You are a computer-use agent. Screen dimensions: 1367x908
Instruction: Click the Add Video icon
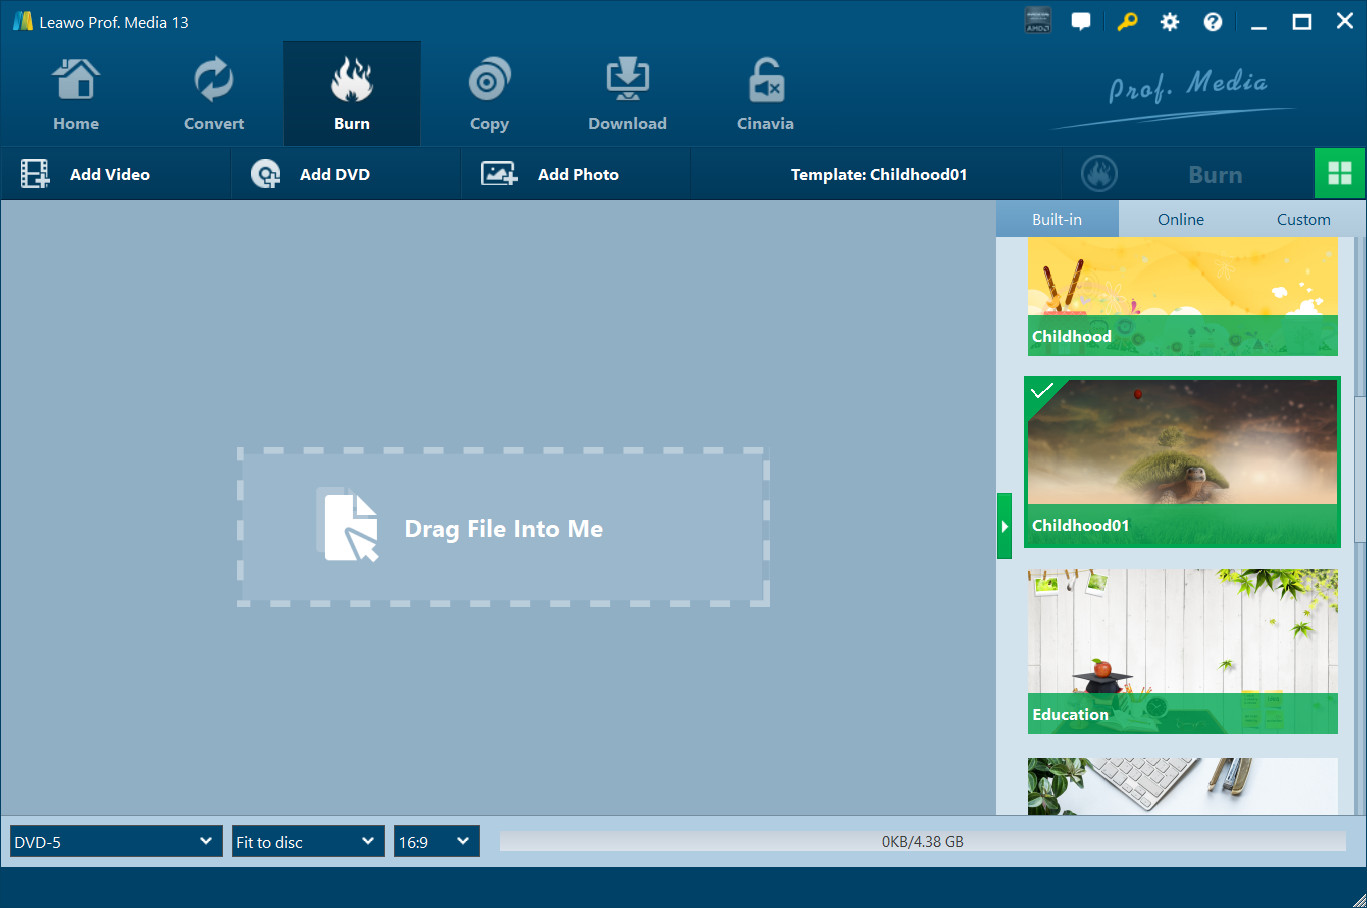click(x=35, y=173)
